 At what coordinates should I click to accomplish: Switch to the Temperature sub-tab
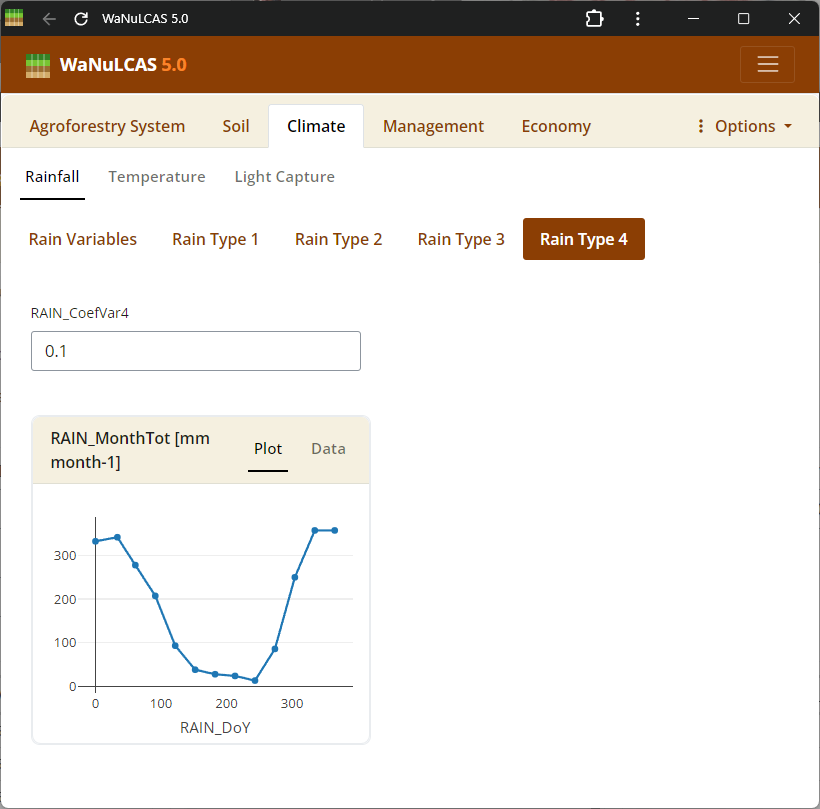click(157, 177)
